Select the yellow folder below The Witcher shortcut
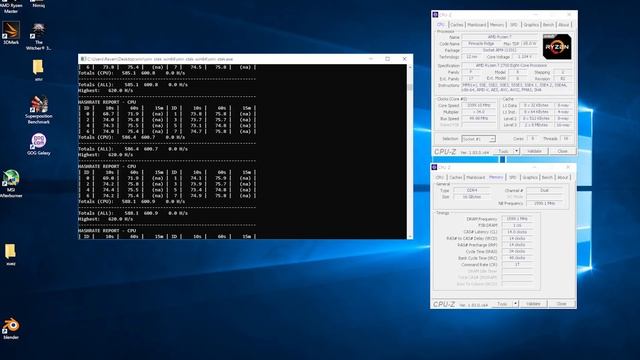The width and height of the screenshot is (640, 360). (x=38, y=70)
